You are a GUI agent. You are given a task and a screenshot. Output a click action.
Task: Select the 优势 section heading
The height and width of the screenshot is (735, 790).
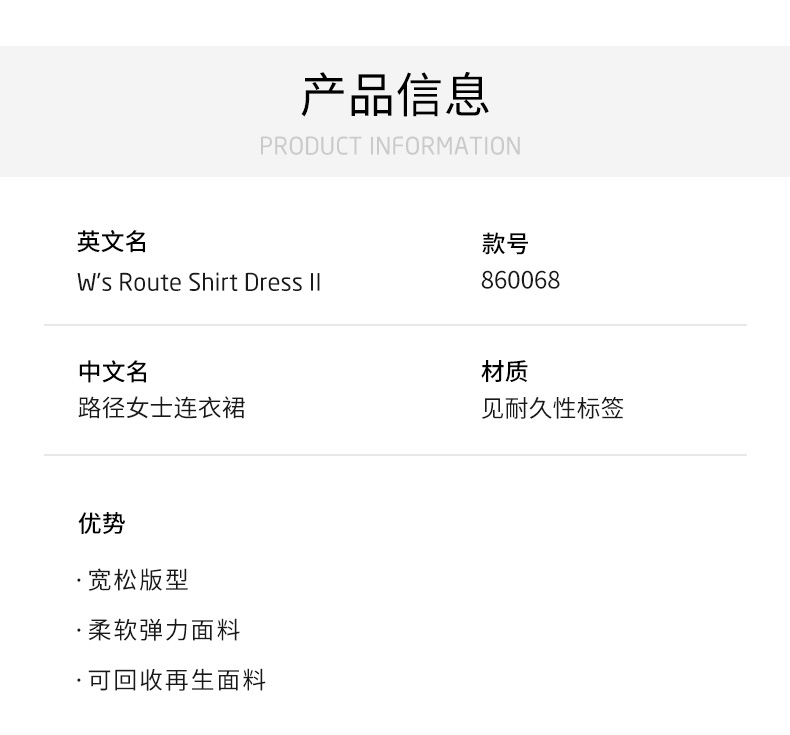pos(101,523)
